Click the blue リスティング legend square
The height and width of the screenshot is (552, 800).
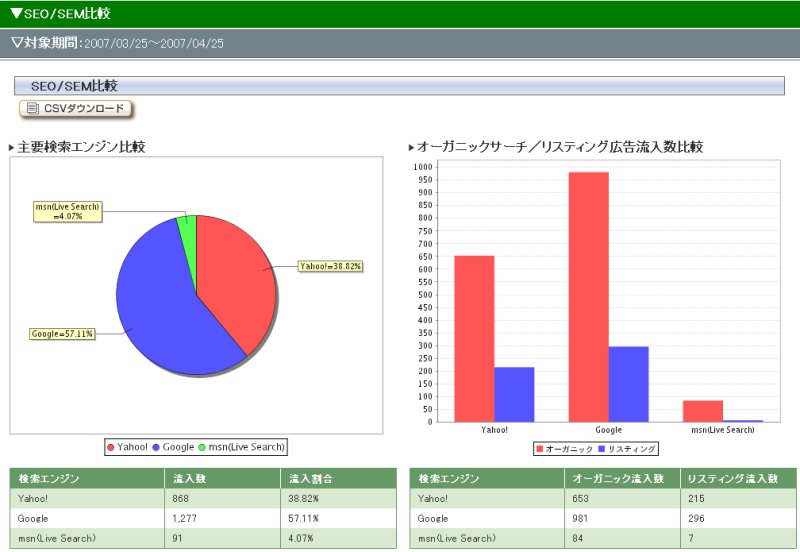click(602, 449)
